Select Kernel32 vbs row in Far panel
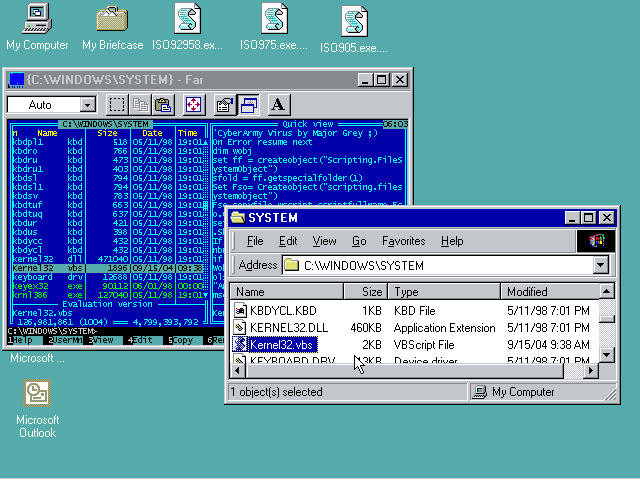Image resolution: width=640 pixels, height=480 pixels. coord(108,268)
